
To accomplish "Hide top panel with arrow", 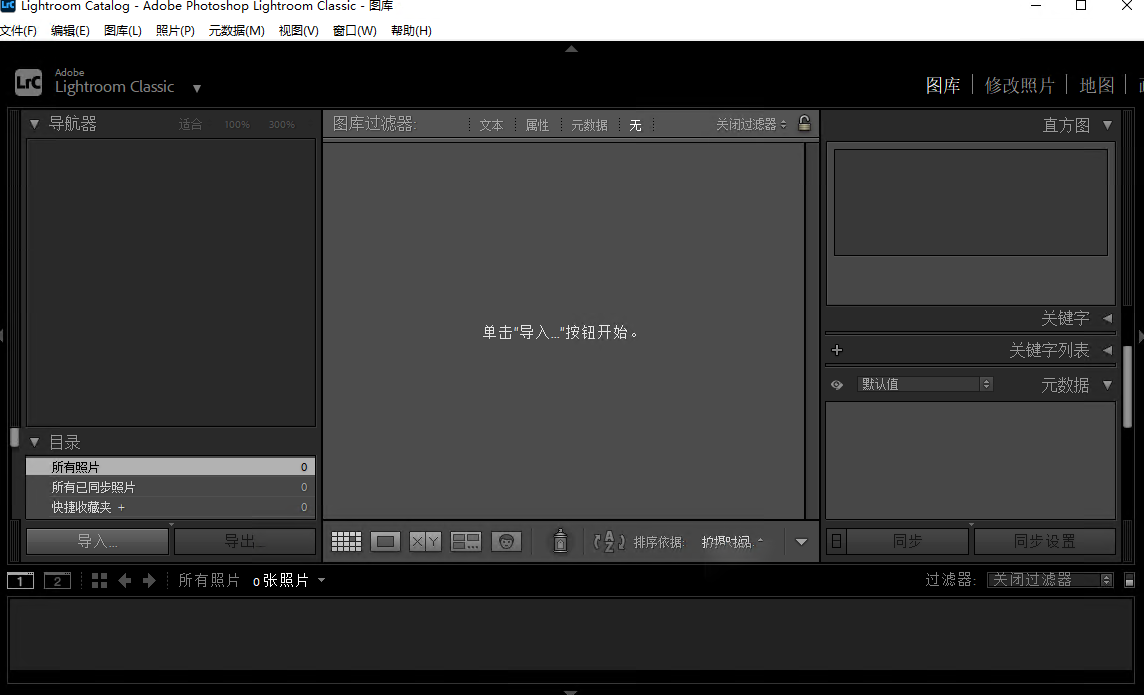I will pos(571,49).
